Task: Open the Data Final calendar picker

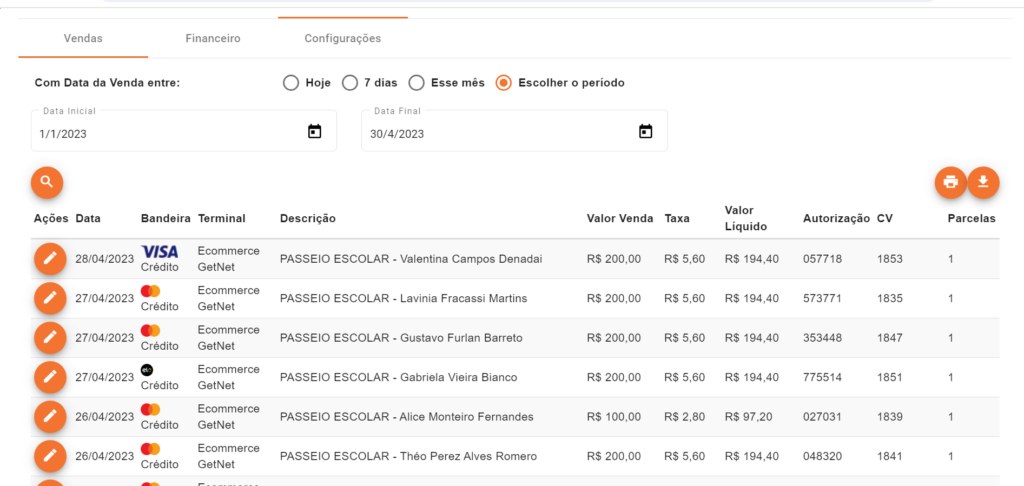Action: 645,132
